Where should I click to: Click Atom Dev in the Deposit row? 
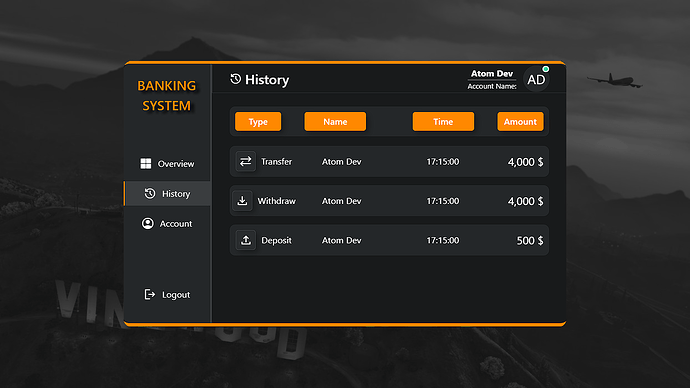coord(341,240)
